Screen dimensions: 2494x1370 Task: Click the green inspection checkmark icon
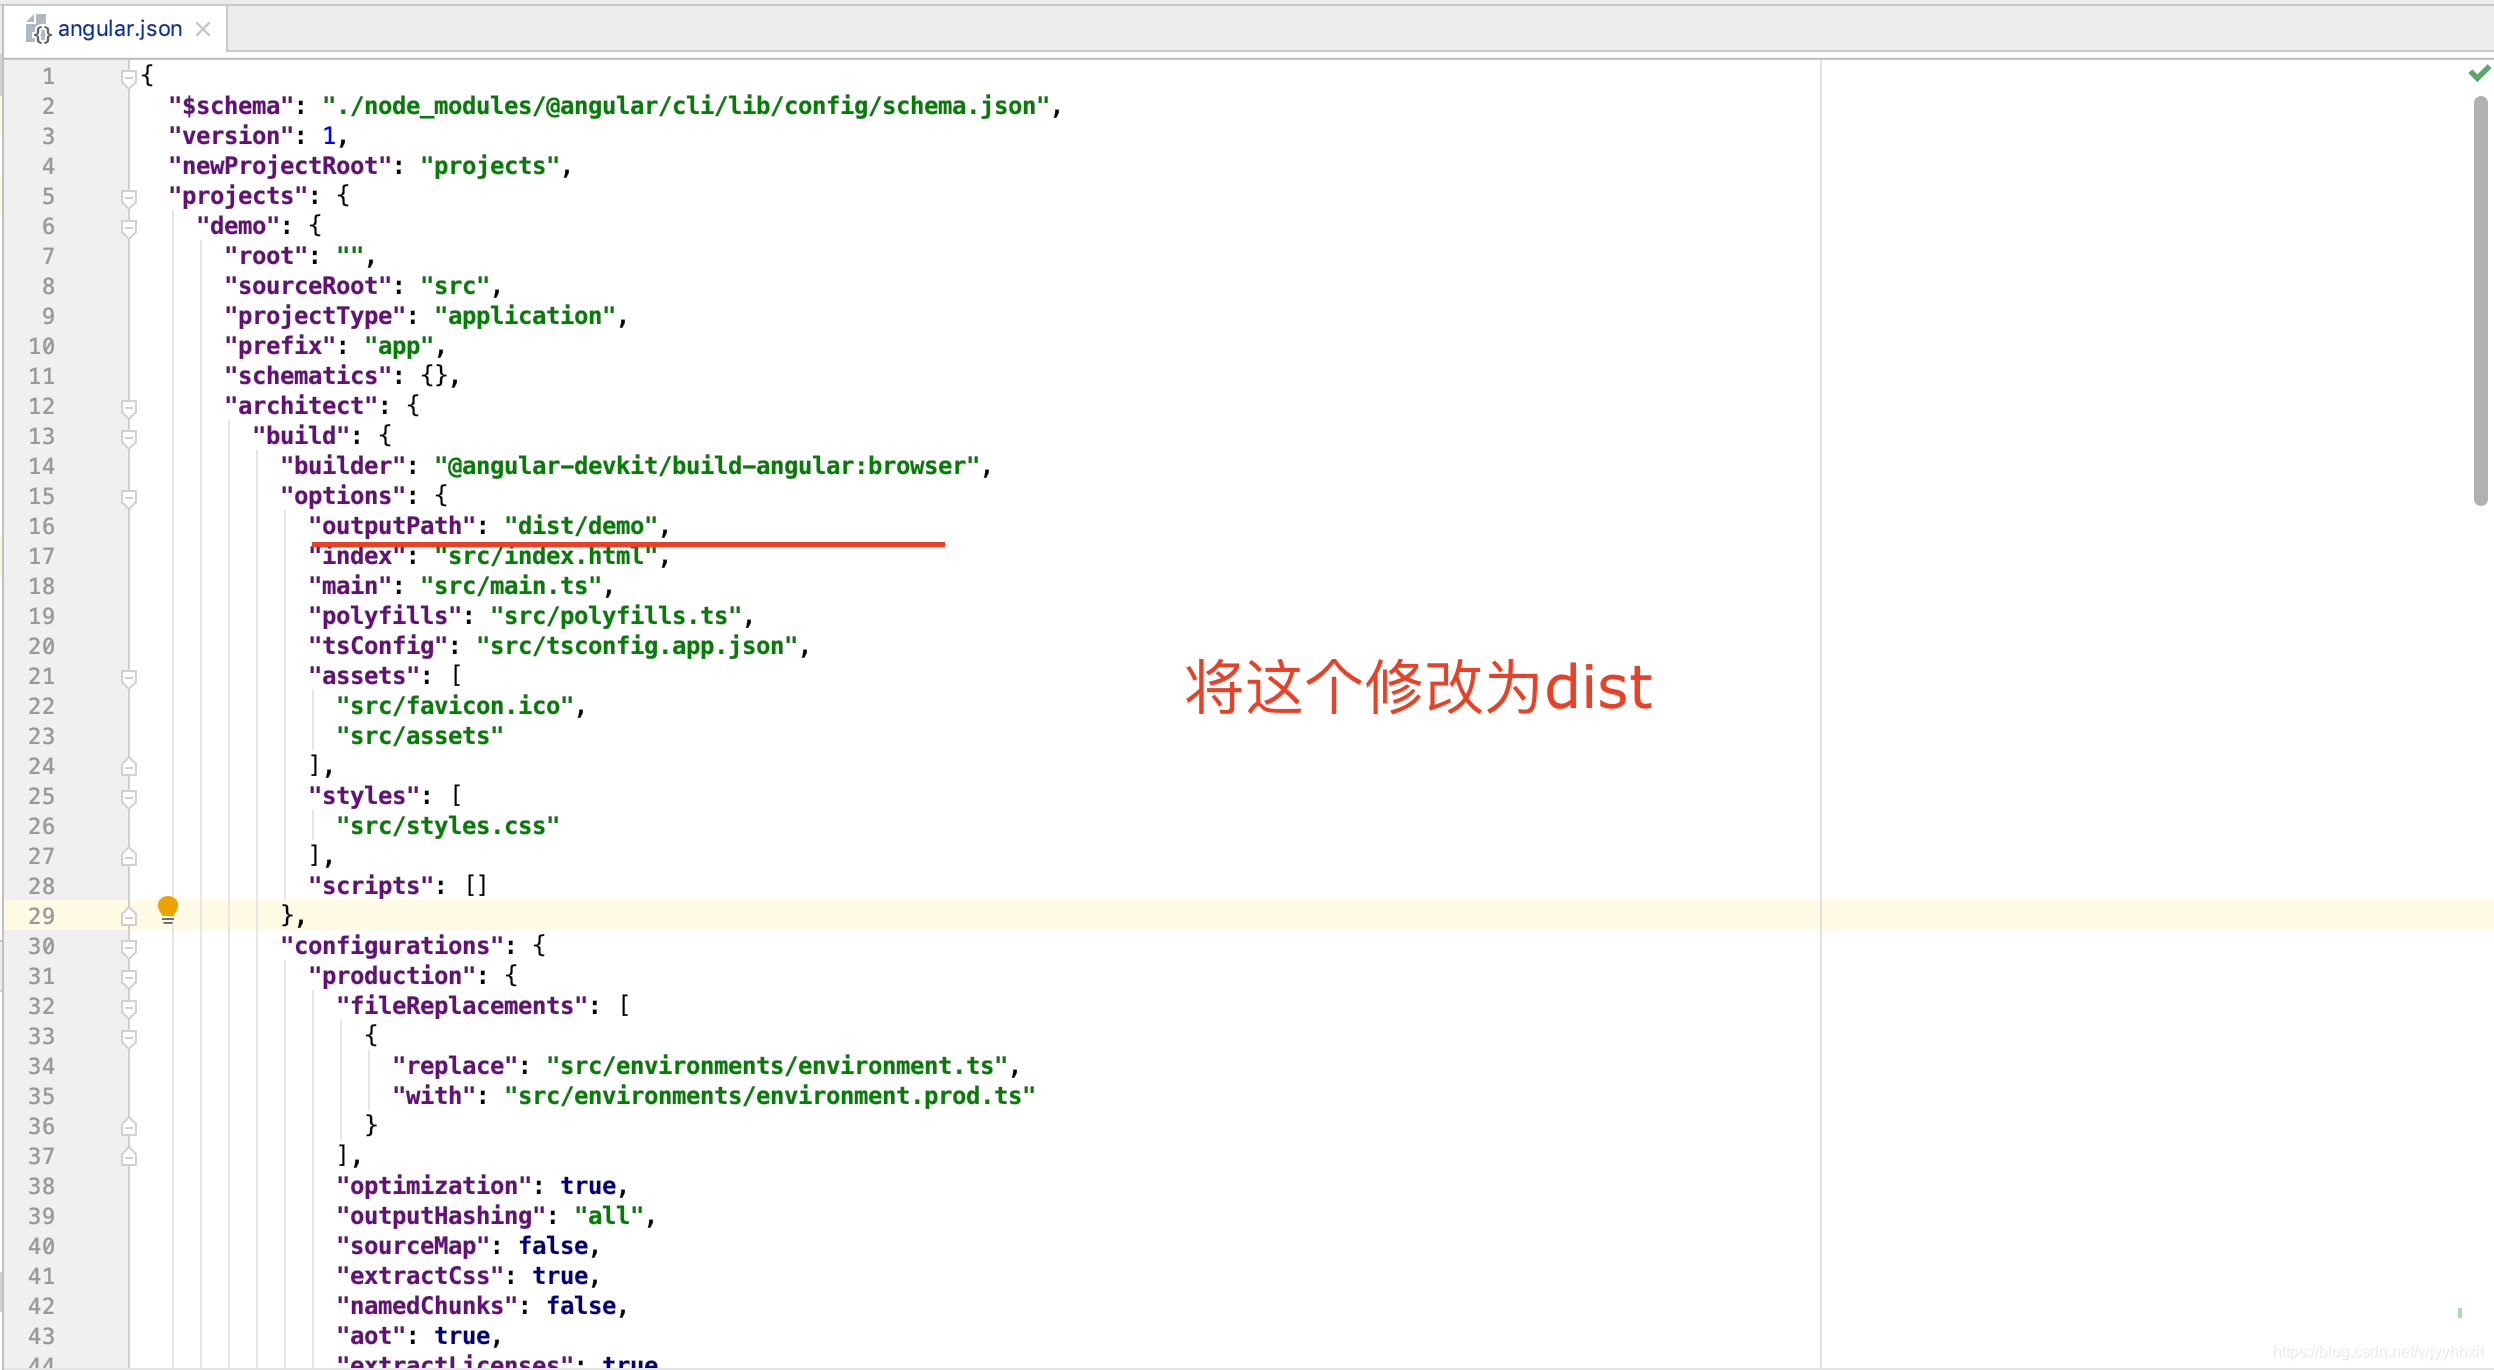(x=2479, y=73)
